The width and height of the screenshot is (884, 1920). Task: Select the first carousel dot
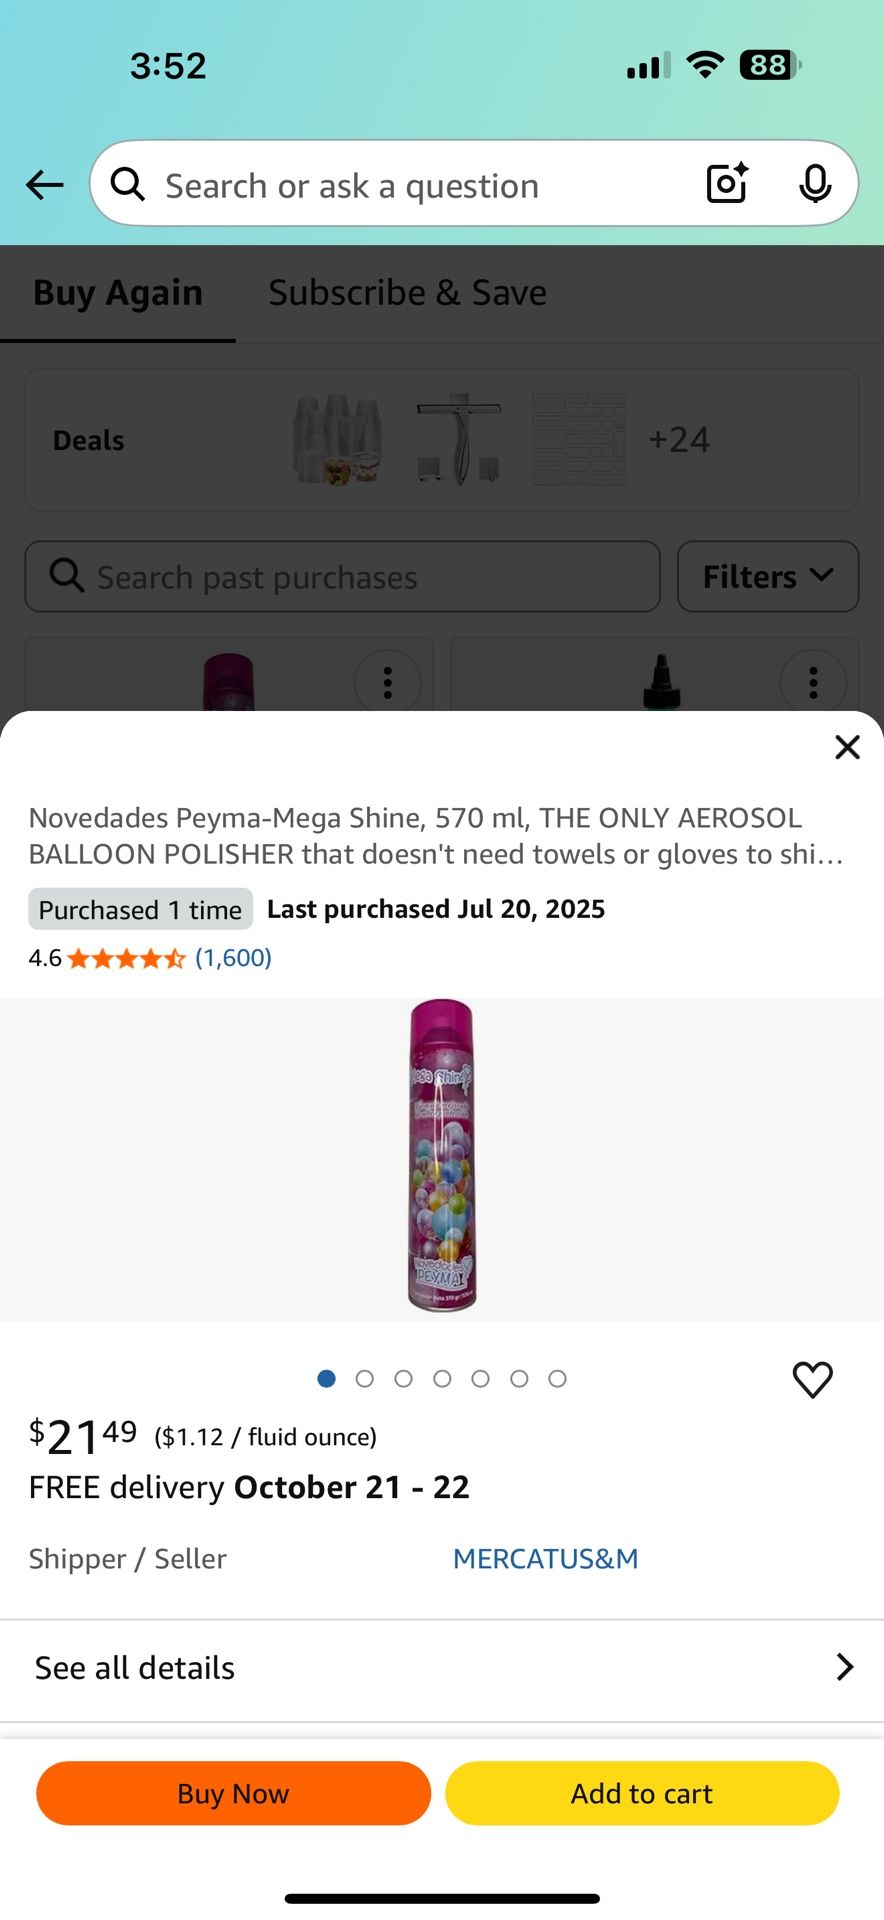pos(326,1378)
